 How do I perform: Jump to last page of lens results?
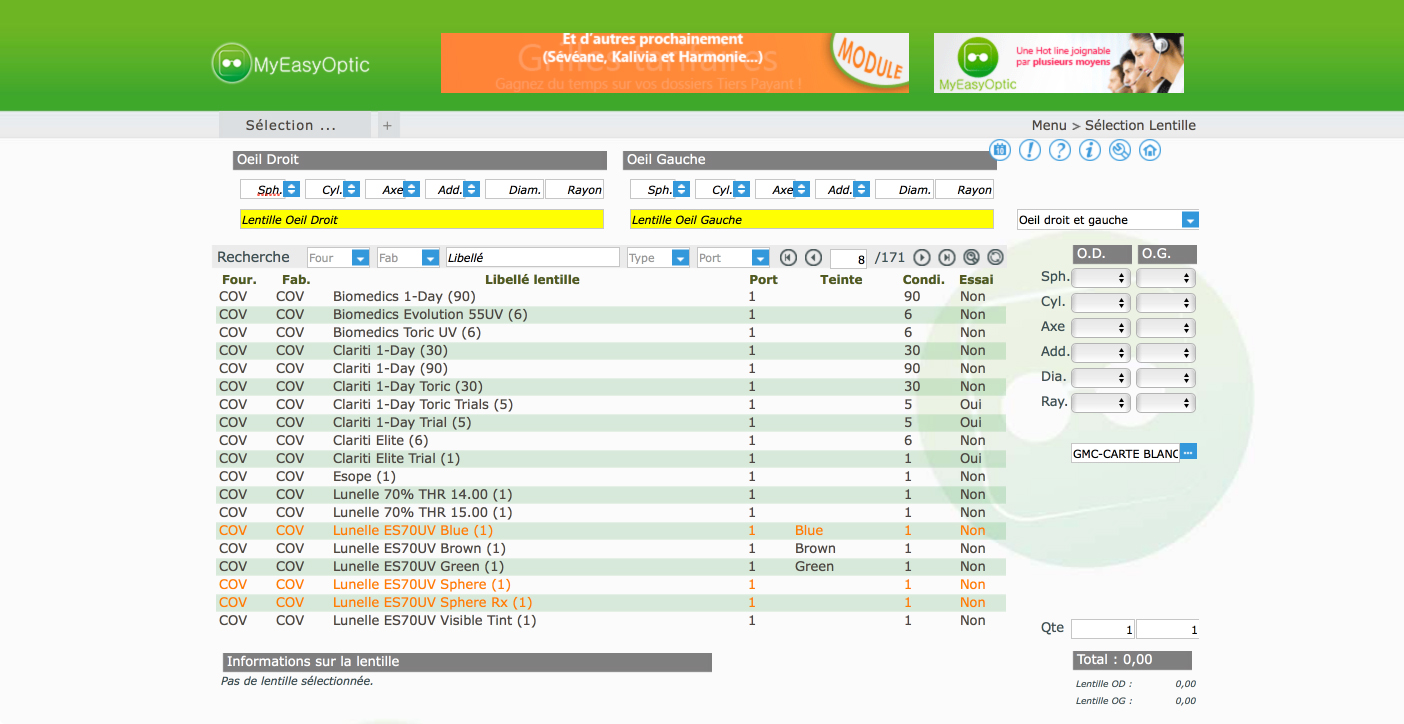947,258
